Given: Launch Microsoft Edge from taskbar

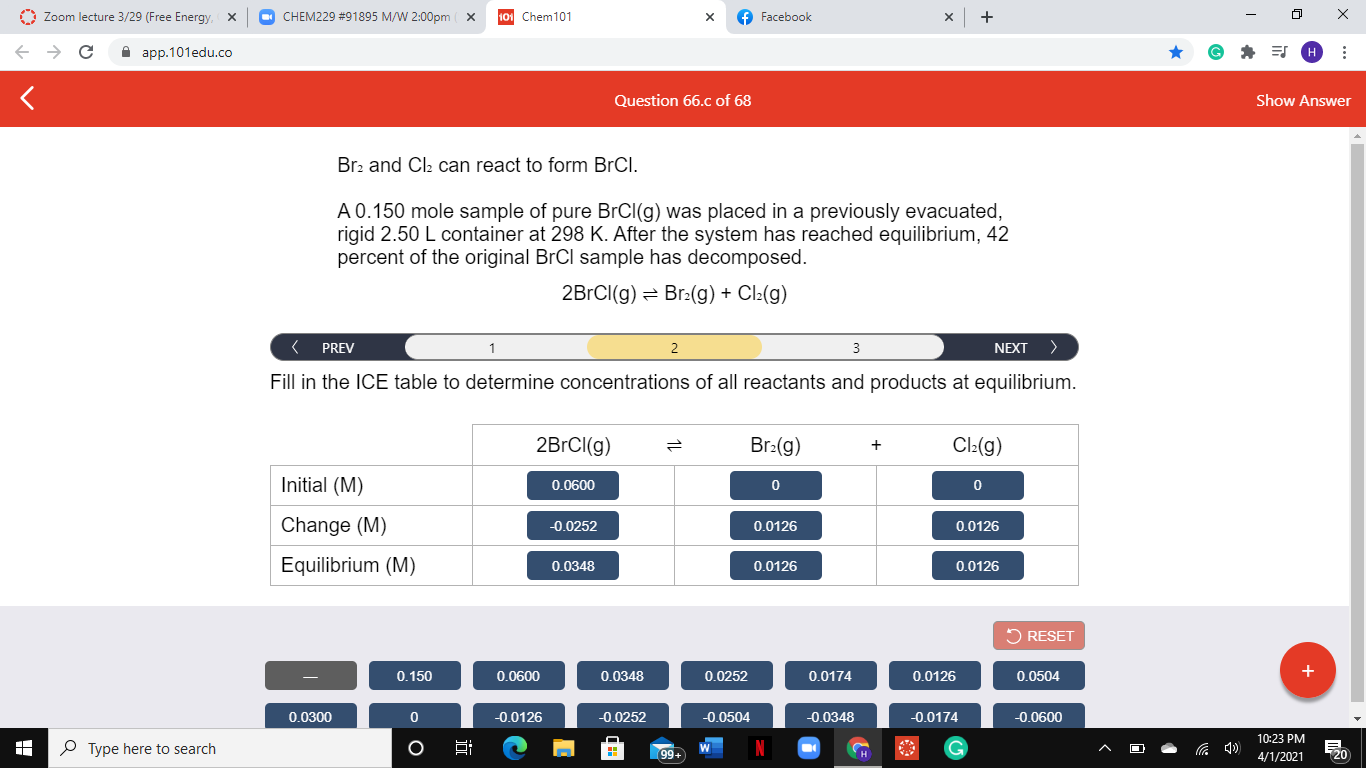Looking at the screenshot, I should pos(514,748).
